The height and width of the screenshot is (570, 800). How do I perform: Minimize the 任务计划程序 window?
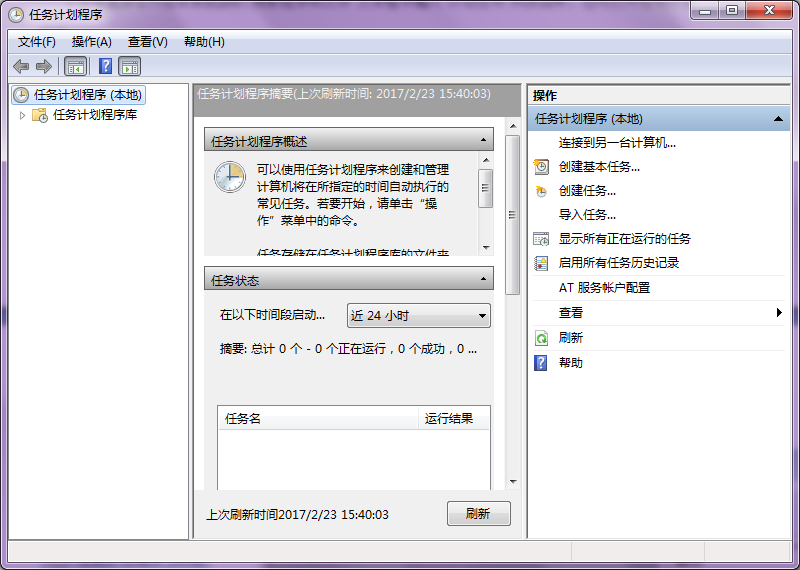click(x=706, y=10)
